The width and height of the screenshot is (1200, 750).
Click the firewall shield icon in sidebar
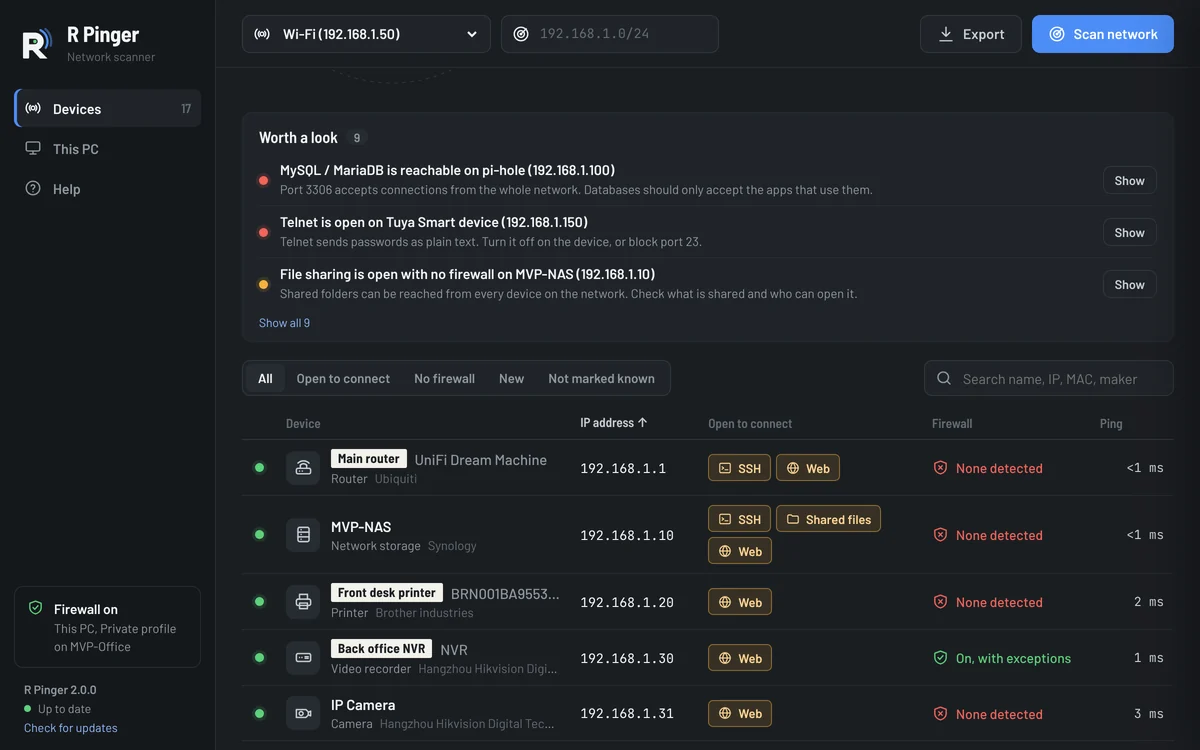(36, 608)
